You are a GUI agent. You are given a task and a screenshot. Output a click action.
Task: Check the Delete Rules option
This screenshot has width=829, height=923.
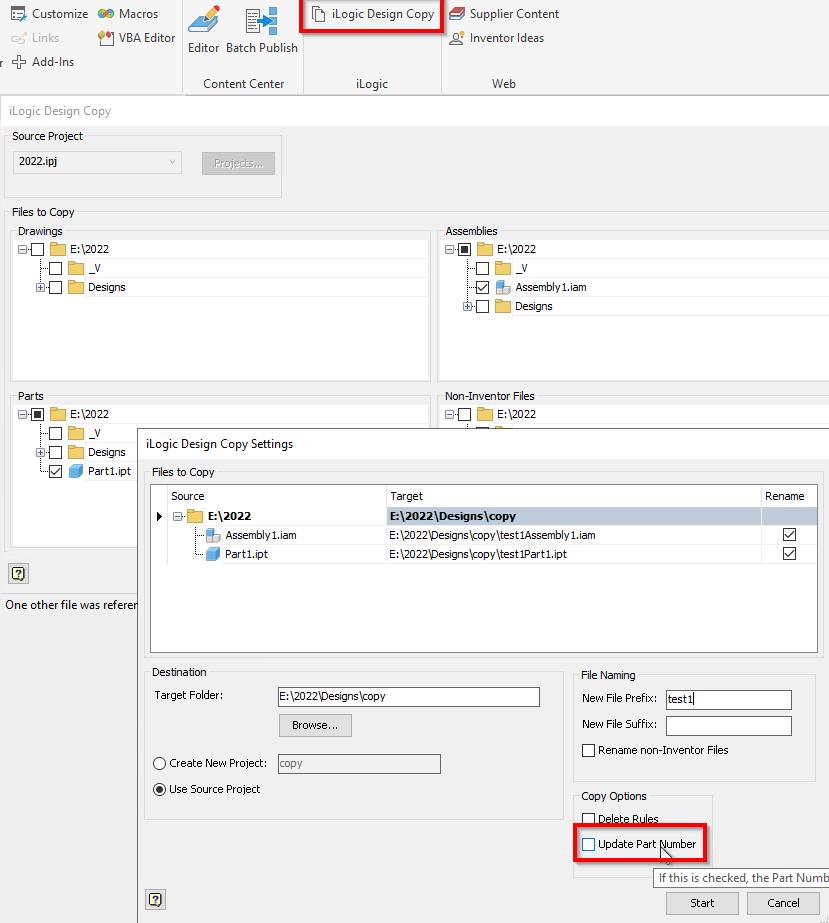(589, 818)
